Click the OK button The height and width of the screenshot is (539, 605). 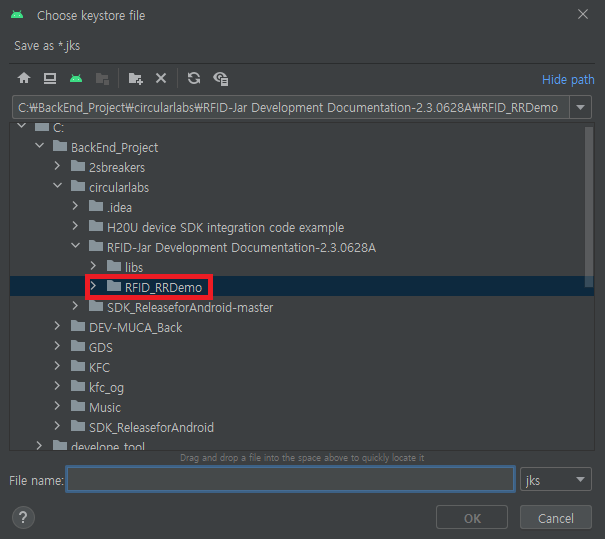[472, 517]
